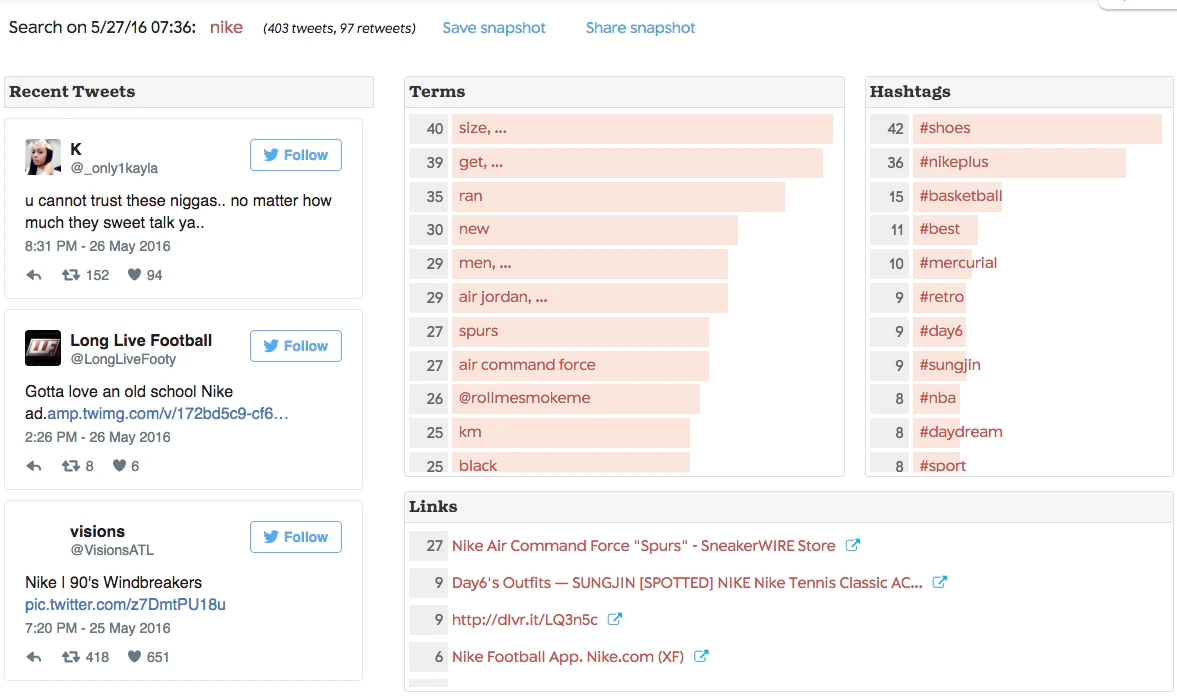Select the #sport hashtag

(943, 464)
